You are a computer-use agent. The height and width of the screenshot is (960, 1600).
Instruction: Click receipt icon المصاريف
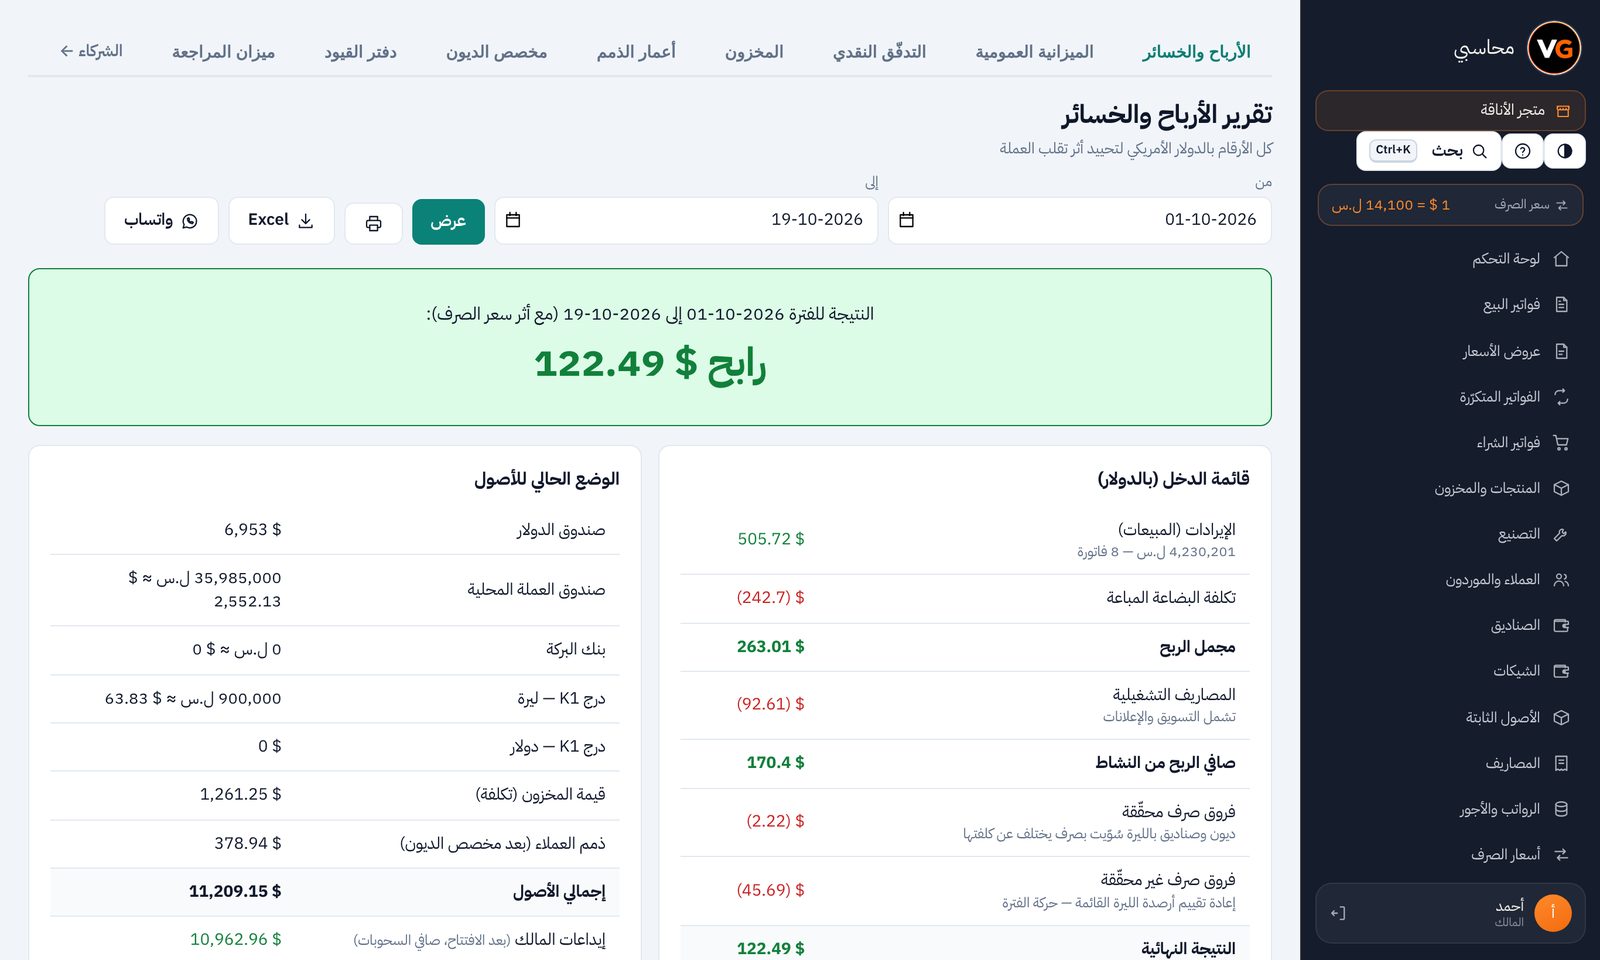coord(1561,763)
